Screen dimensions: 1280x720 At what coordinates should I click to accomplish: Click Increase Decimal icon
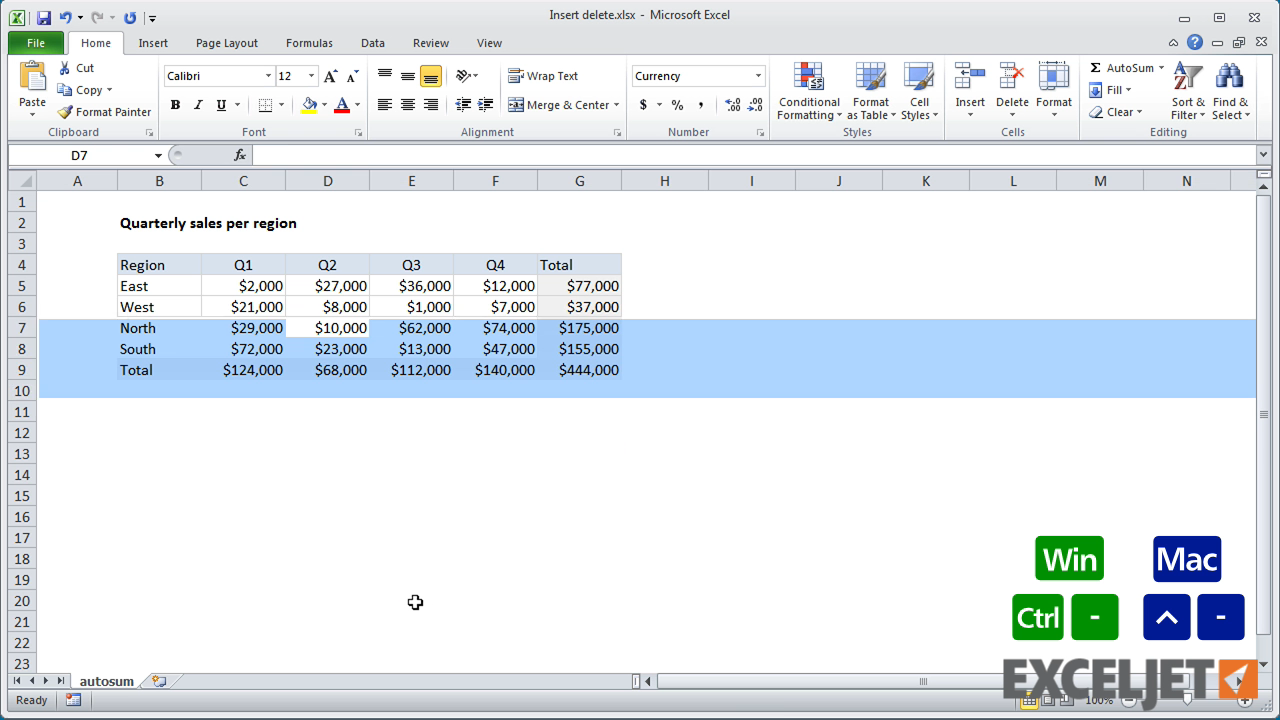(x=733, y=105)
